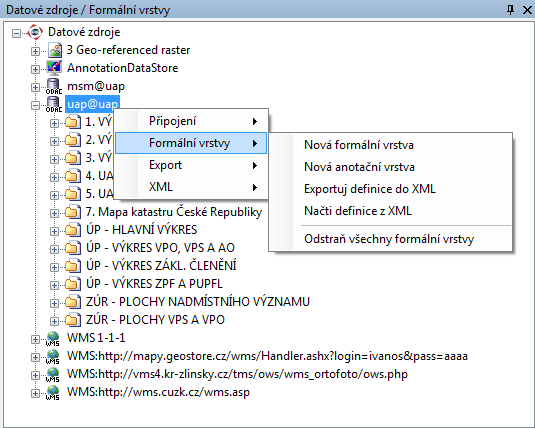This screenshot has width=535, height=428.
Task: Click the AnnotationDataStore icon
Action: [54, 68]
